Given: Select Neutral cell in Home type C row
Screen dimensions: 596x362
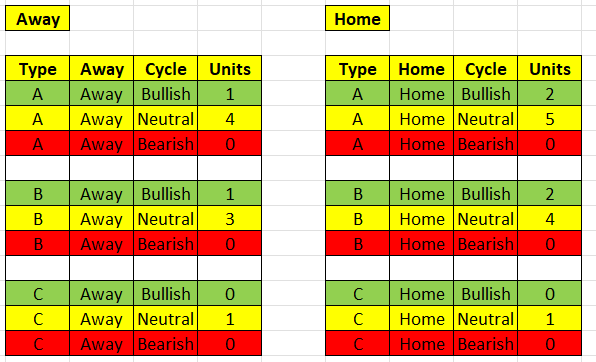Looking at the screenshot, I should (486, 319).
